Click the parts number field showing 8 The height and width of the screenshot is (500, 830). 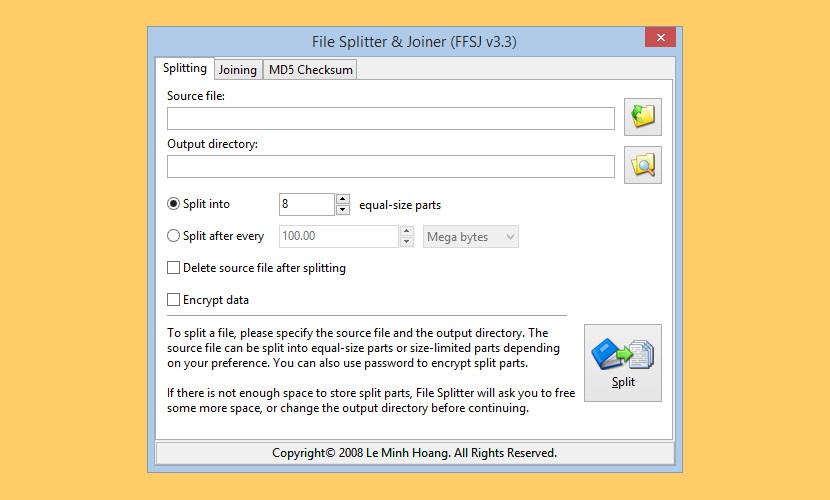click(x=307, y=204)
